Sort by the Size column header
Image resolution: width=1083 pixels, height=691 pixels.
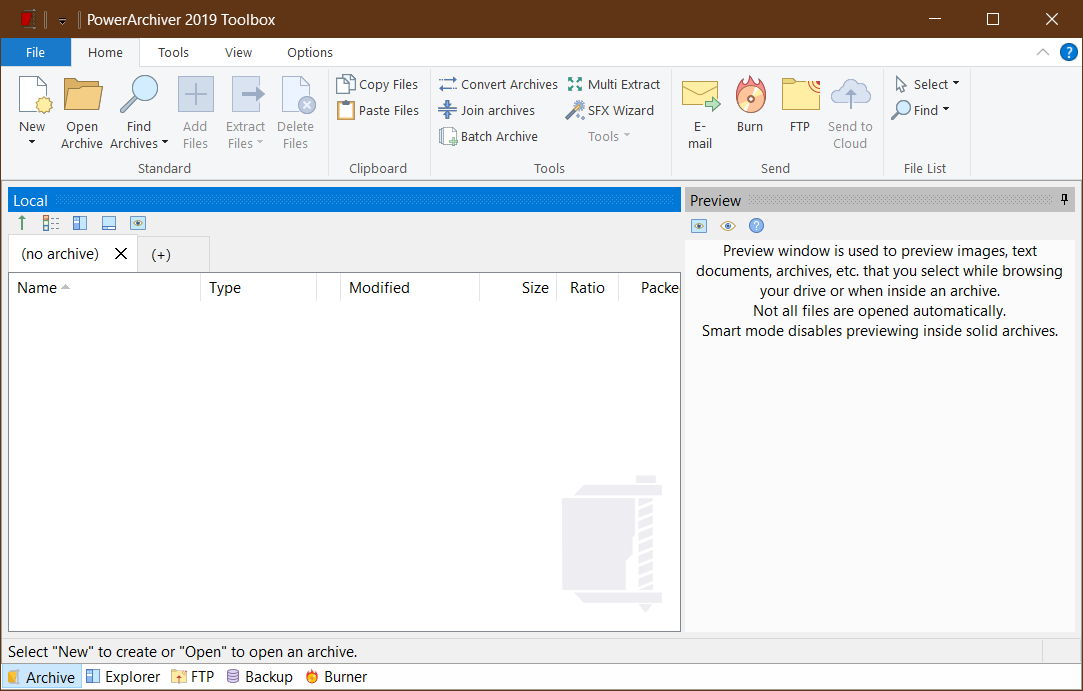pyautogui.click(x=519, y=287)
